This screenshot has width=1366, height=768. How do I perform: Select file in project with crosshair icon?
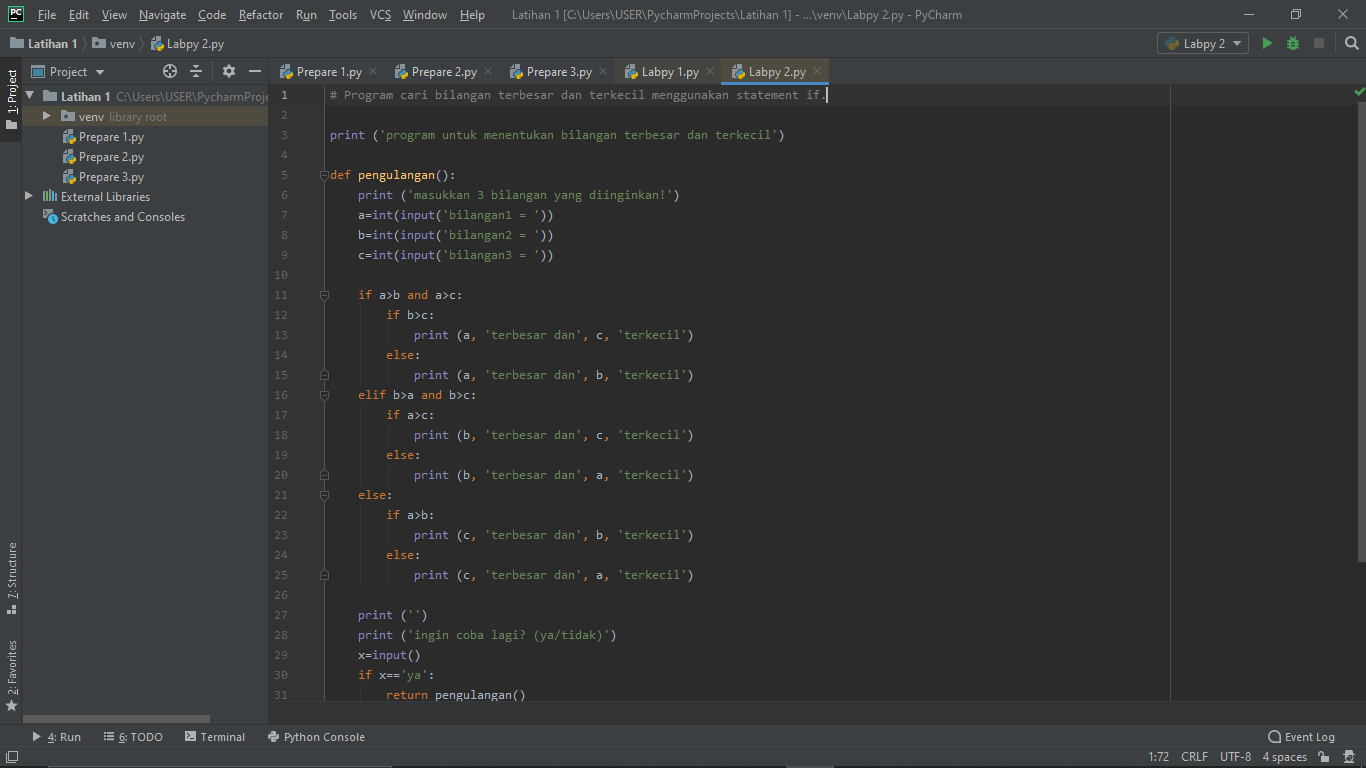tap(169, 71)
